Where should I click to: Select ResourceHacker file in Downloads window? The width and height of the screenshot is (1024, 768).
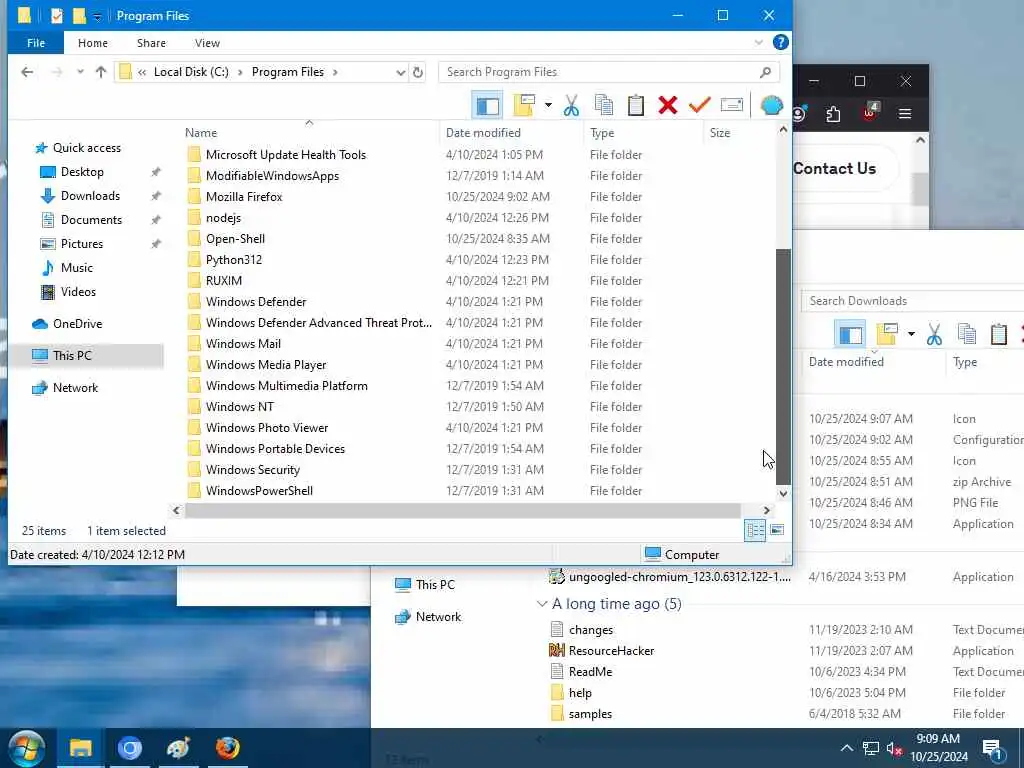tap(611, 650)
